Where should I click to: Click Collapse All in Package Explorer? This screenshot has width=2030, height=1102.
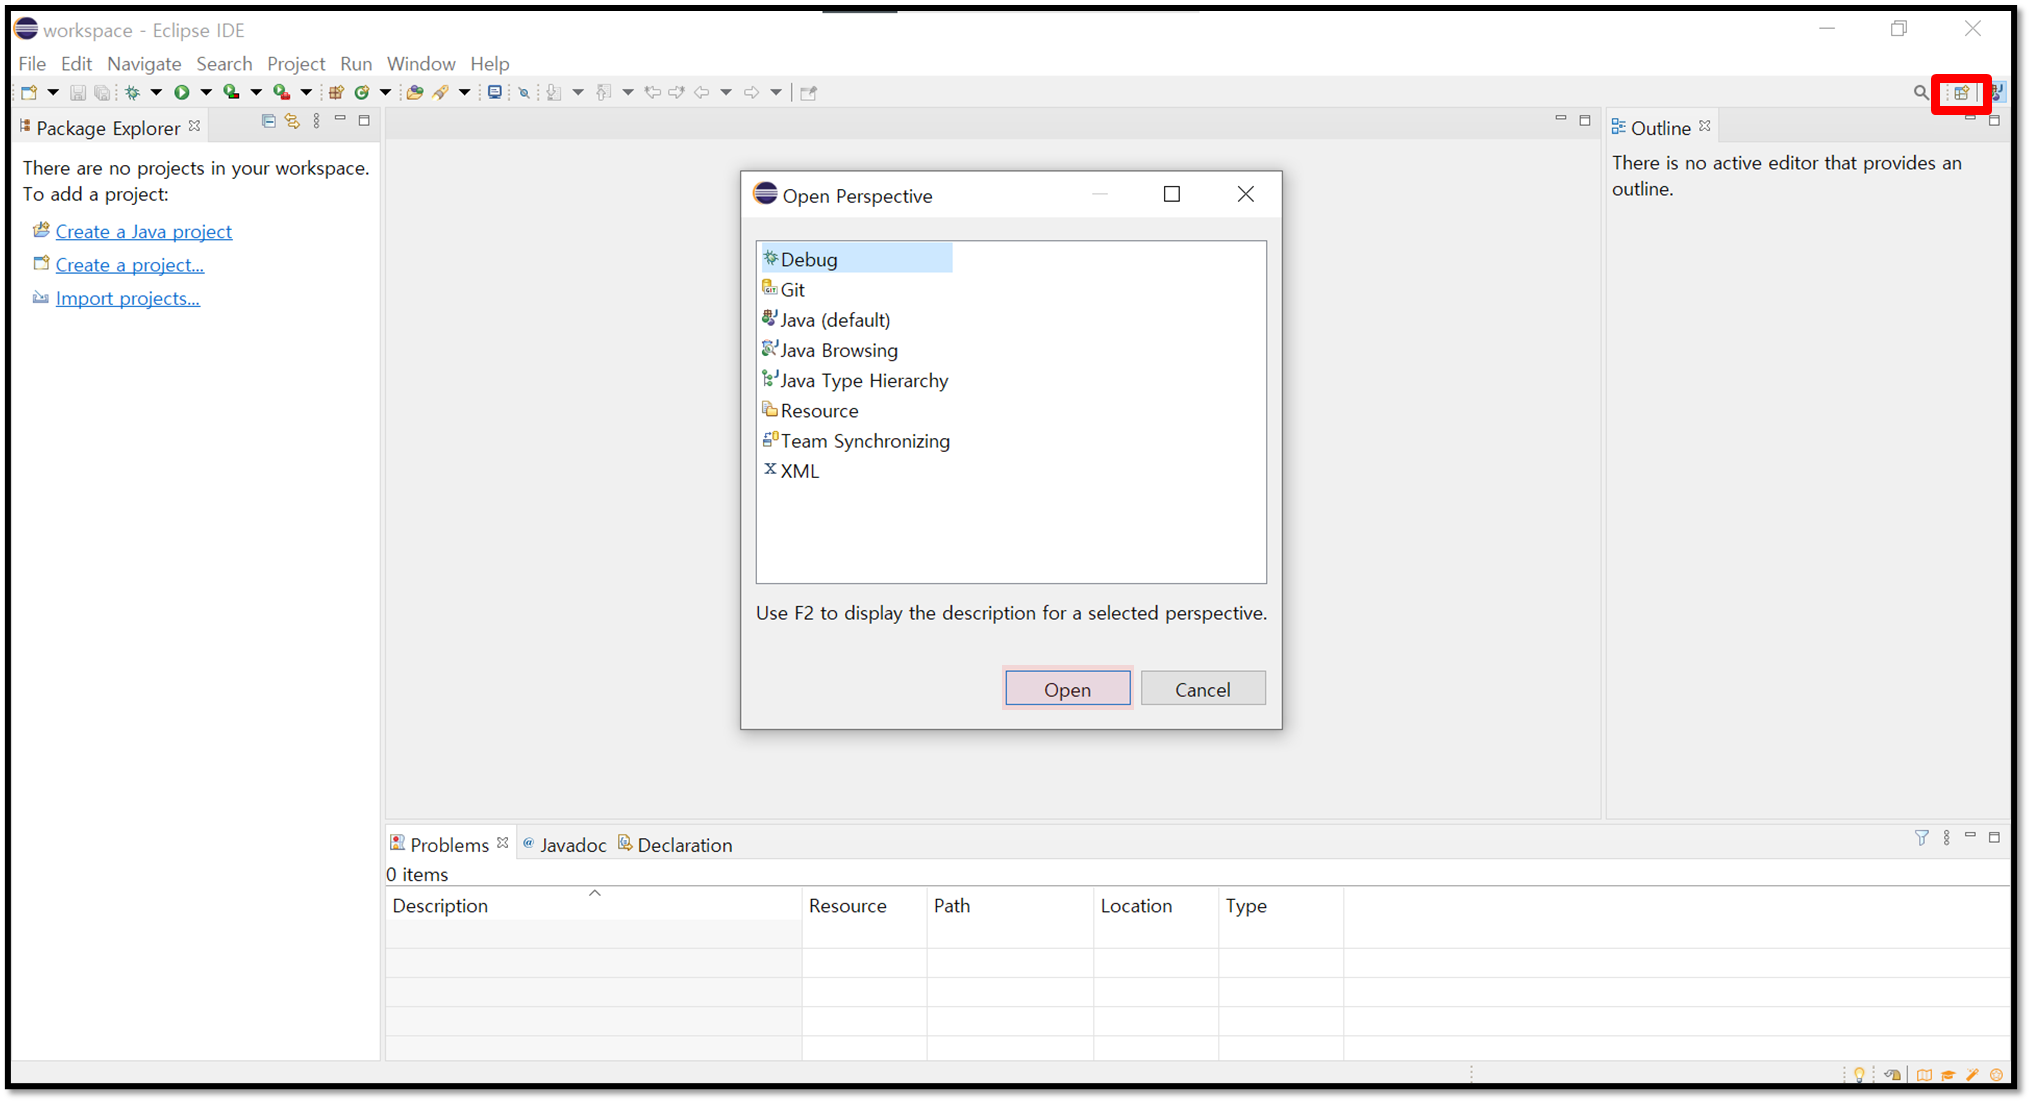[x=268, y=121]
